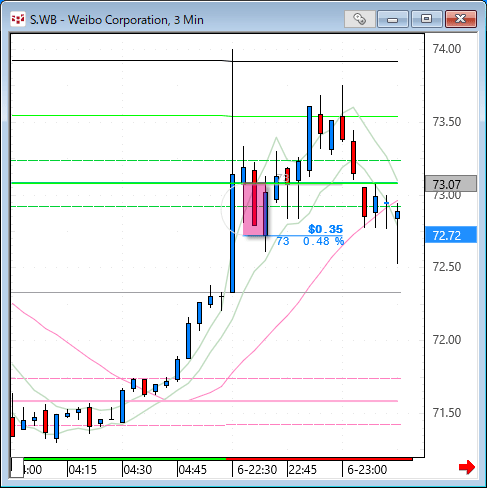Click the $0.35 measurement label
This screenshot has width=487, height=488.
coord(325,229)
